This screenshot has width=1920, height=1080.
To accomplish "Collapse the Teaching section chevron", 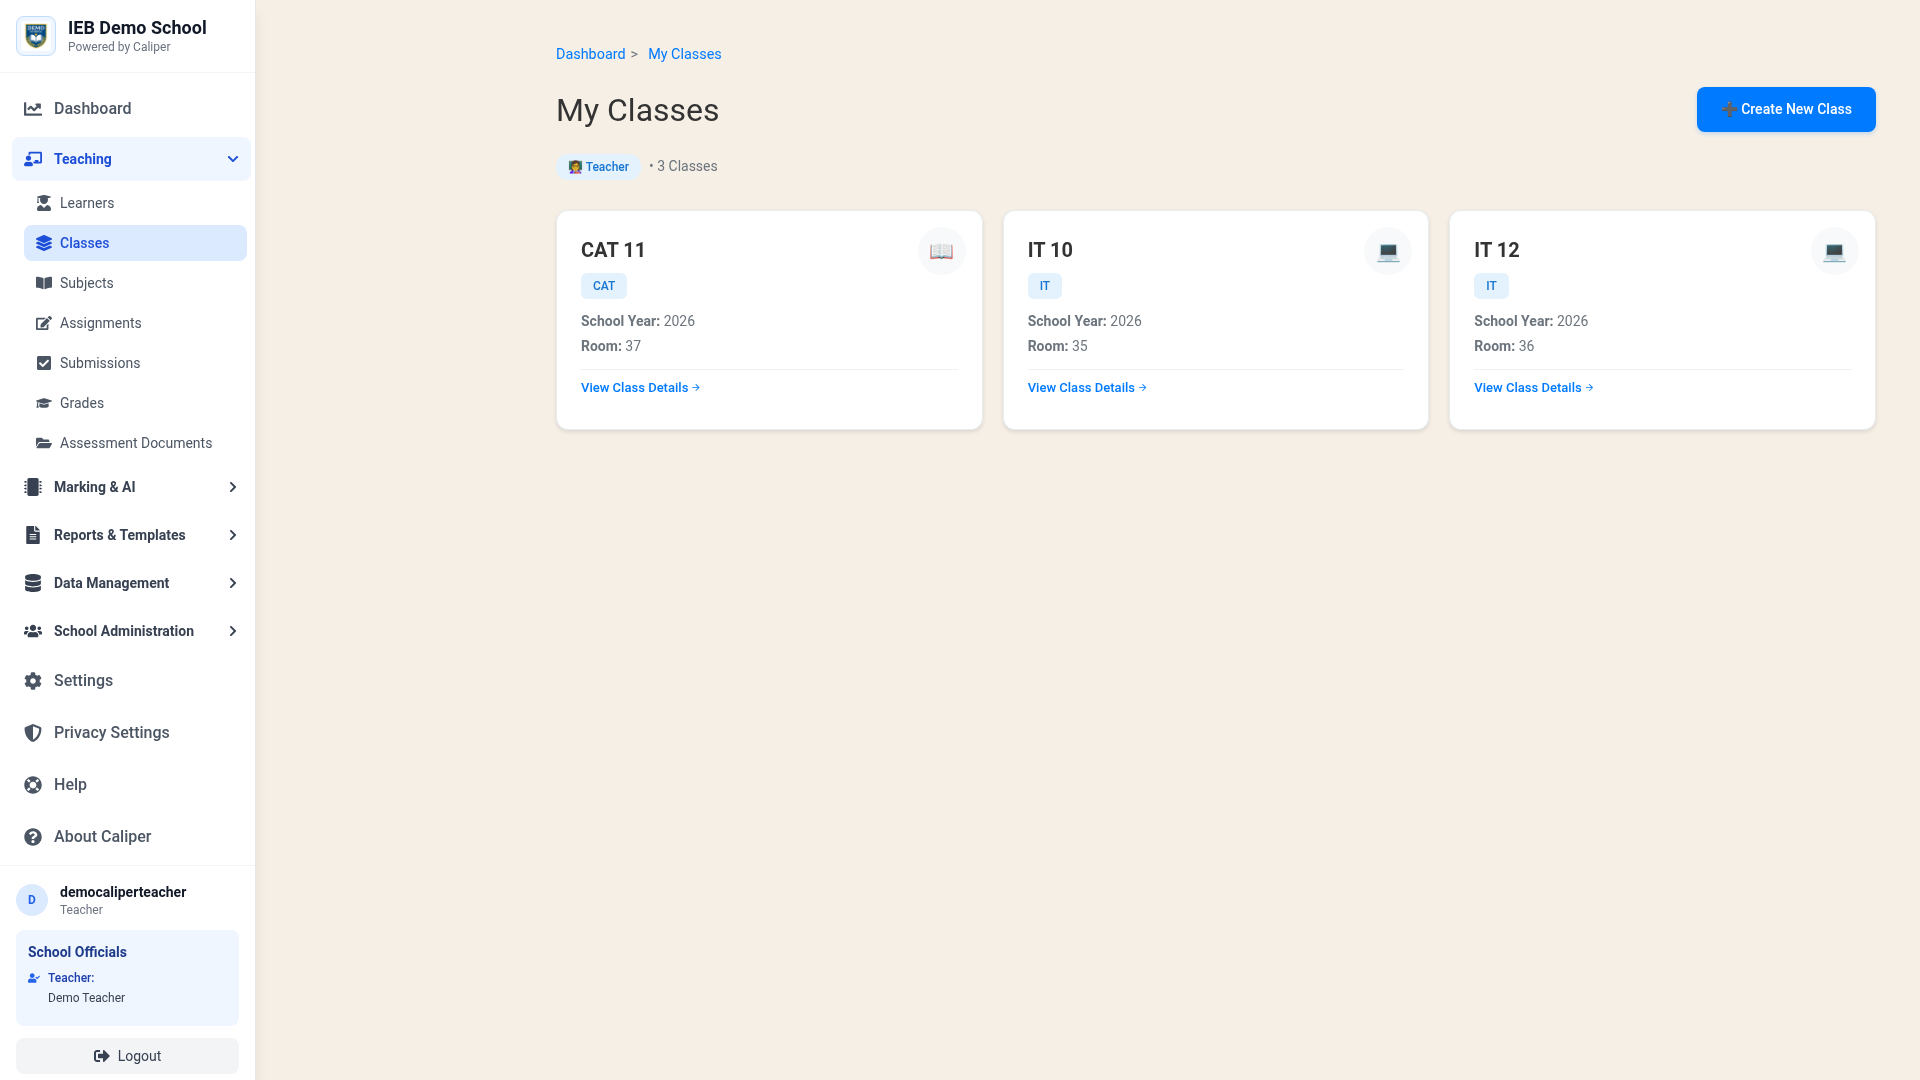I will 233,159.
